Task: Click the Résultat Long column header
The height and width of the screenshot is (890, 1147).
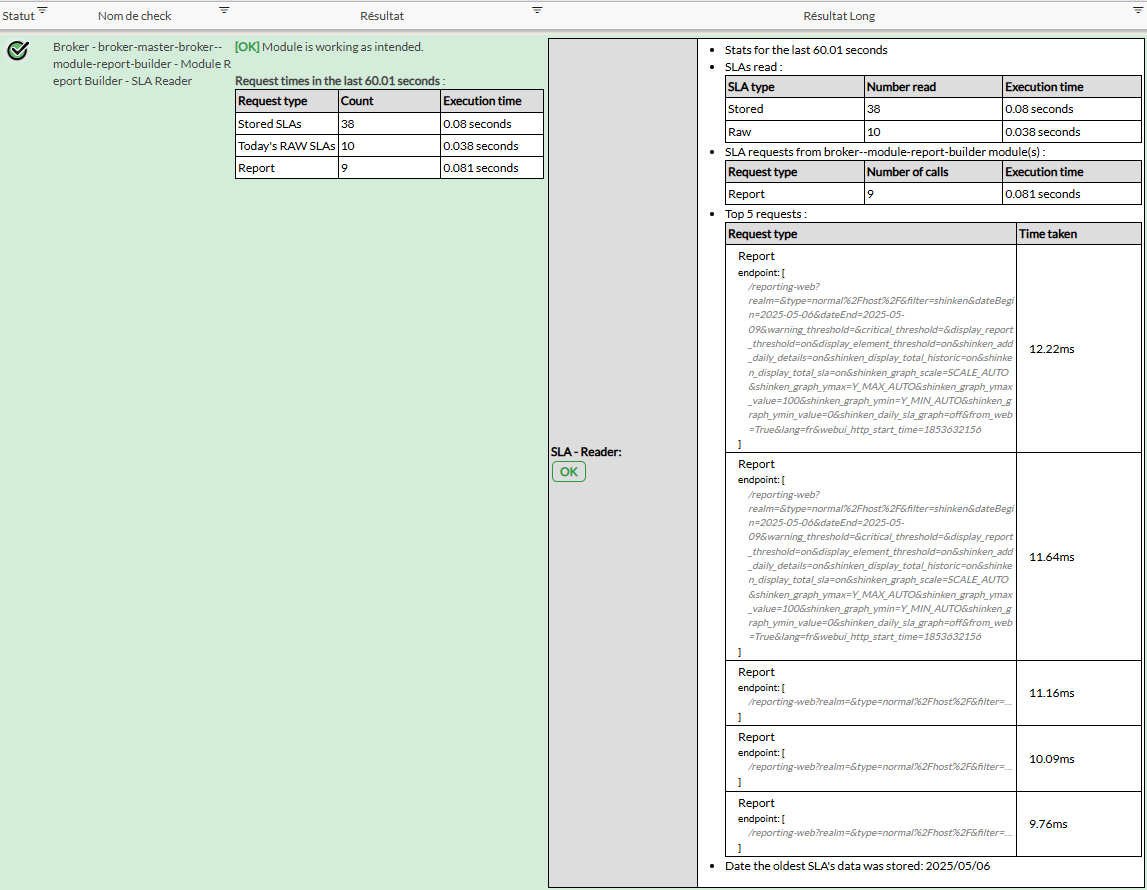Action: [839, 16]
